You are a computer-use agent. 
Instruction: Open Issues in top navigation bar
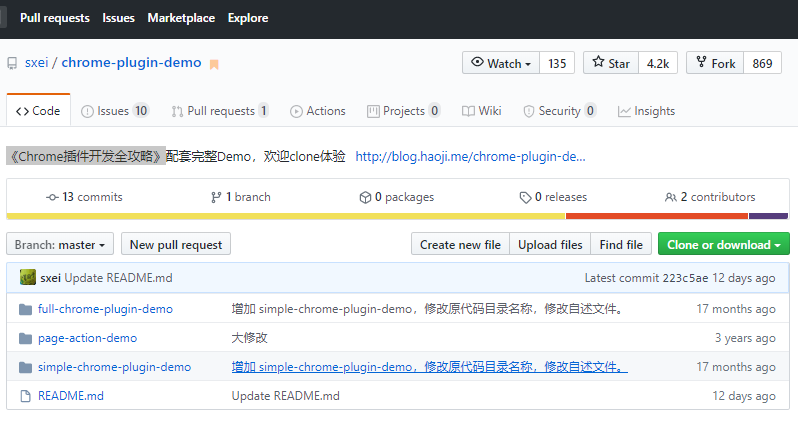click(119, 18)
